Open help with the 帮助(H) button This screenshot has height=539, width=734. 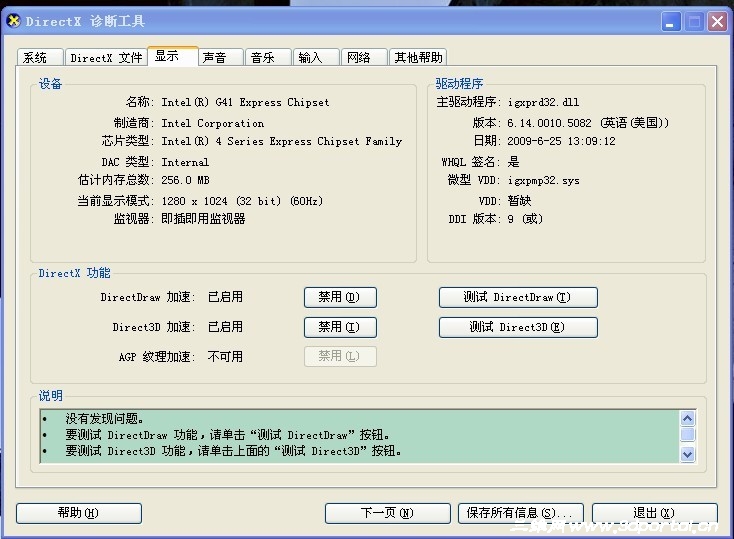79,513
